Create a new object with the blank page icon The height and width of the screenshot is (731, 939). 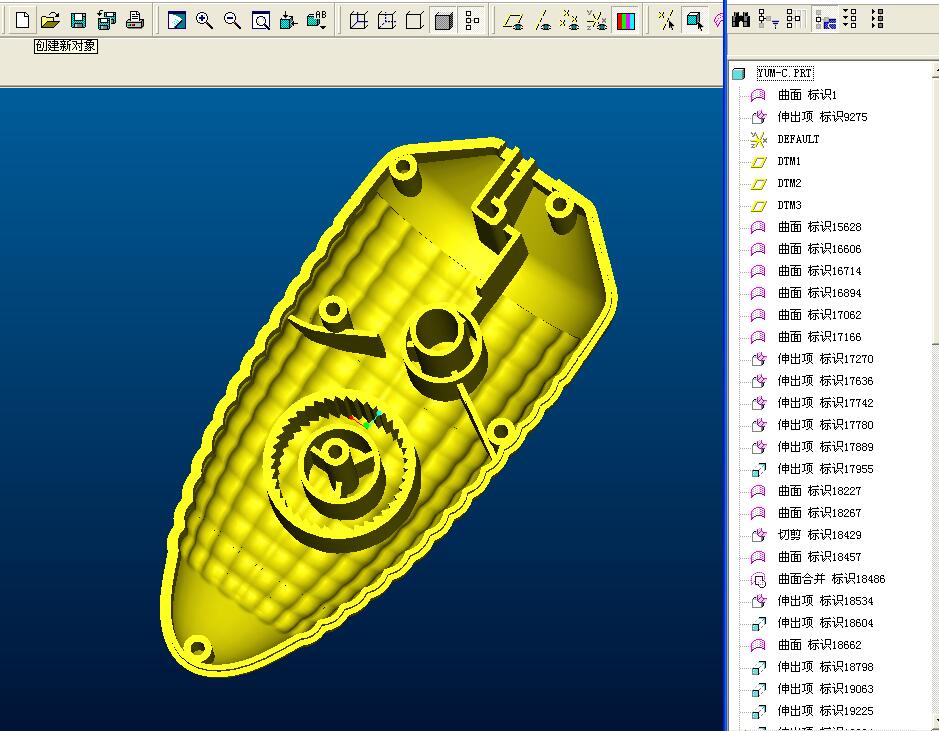point(23,20)
